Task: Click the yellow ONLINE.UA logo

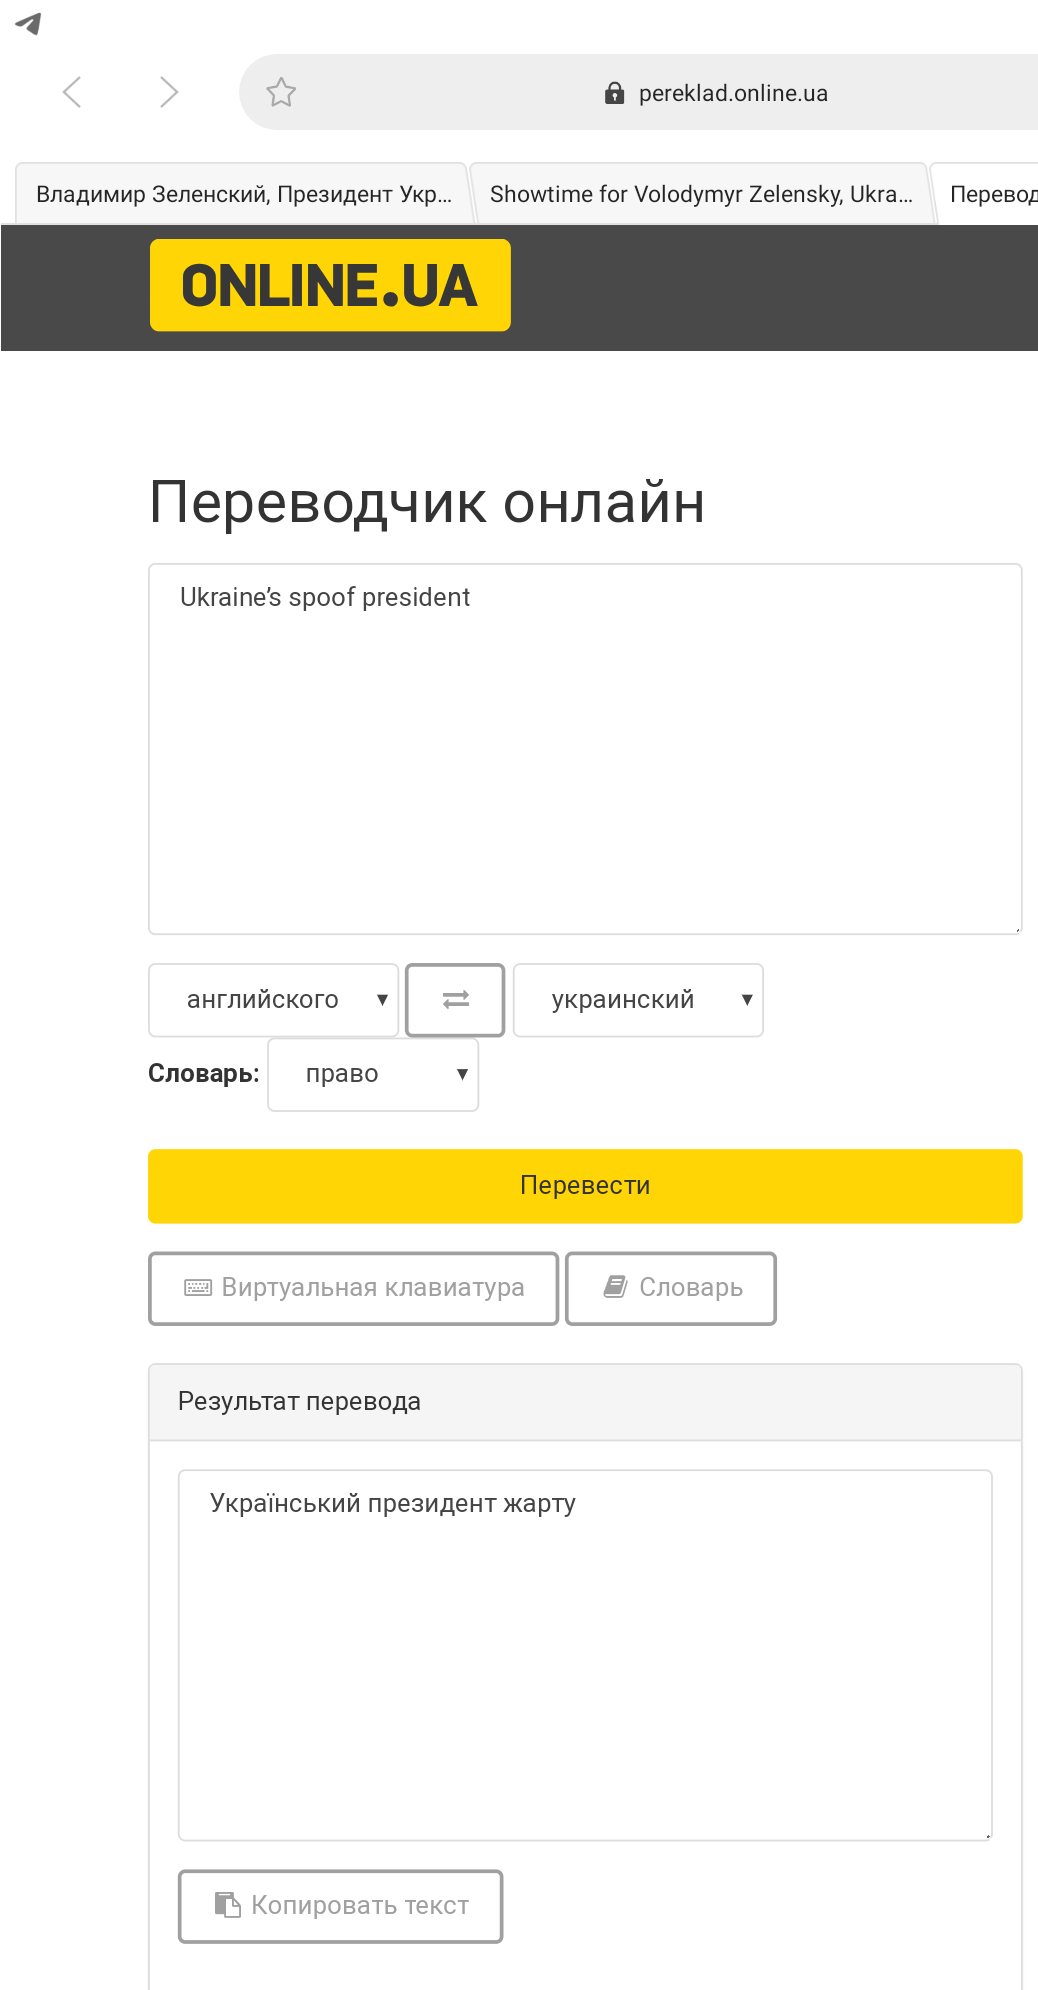Action: (x=330, y=285)
